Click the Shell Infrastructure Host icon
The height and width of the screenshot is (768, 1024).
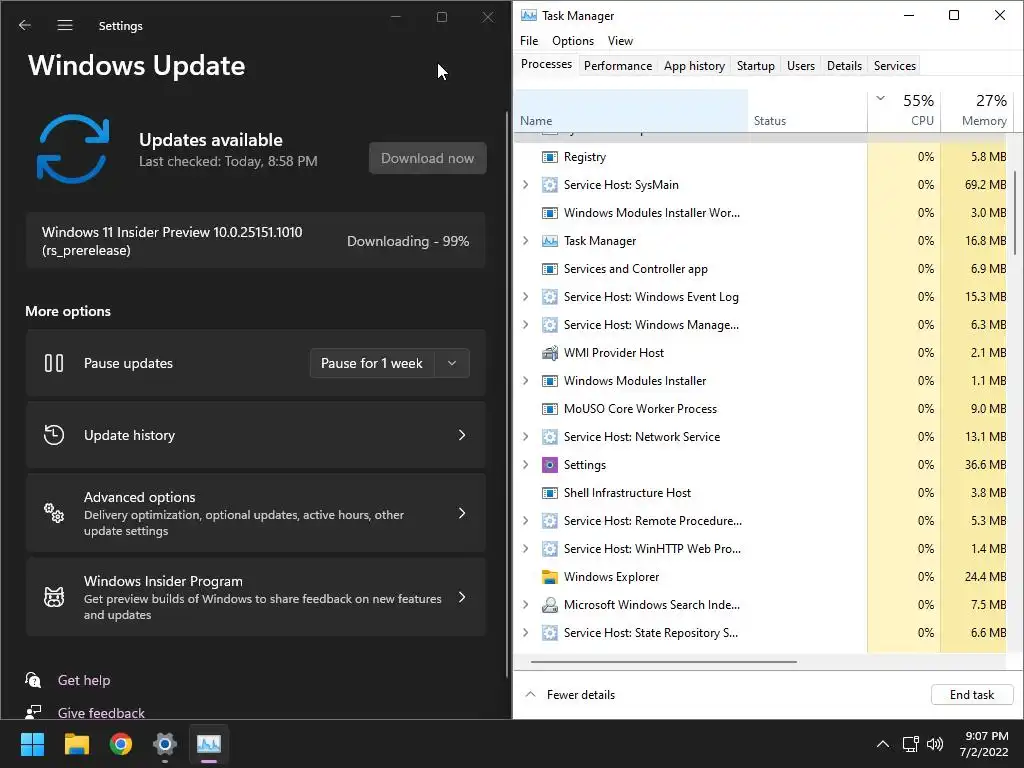pyautogui.click(x=550, y=493)
